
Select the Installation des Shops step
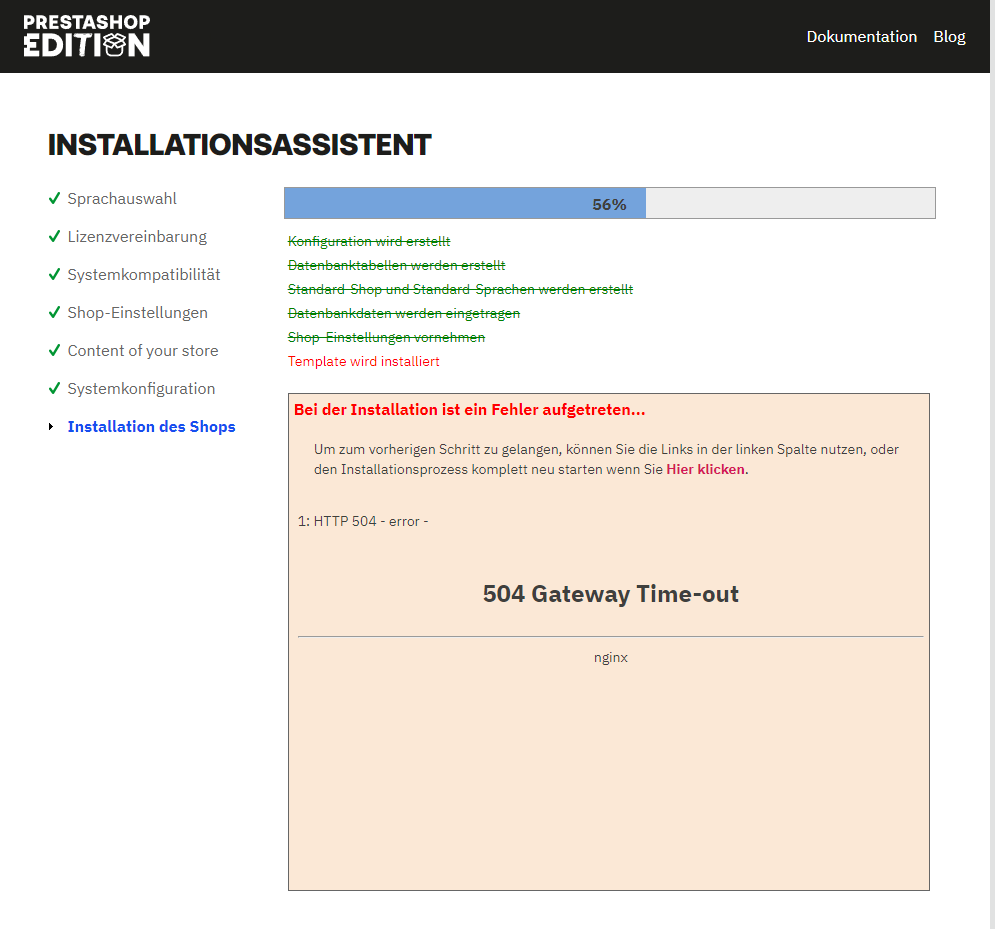coord(151,427)
